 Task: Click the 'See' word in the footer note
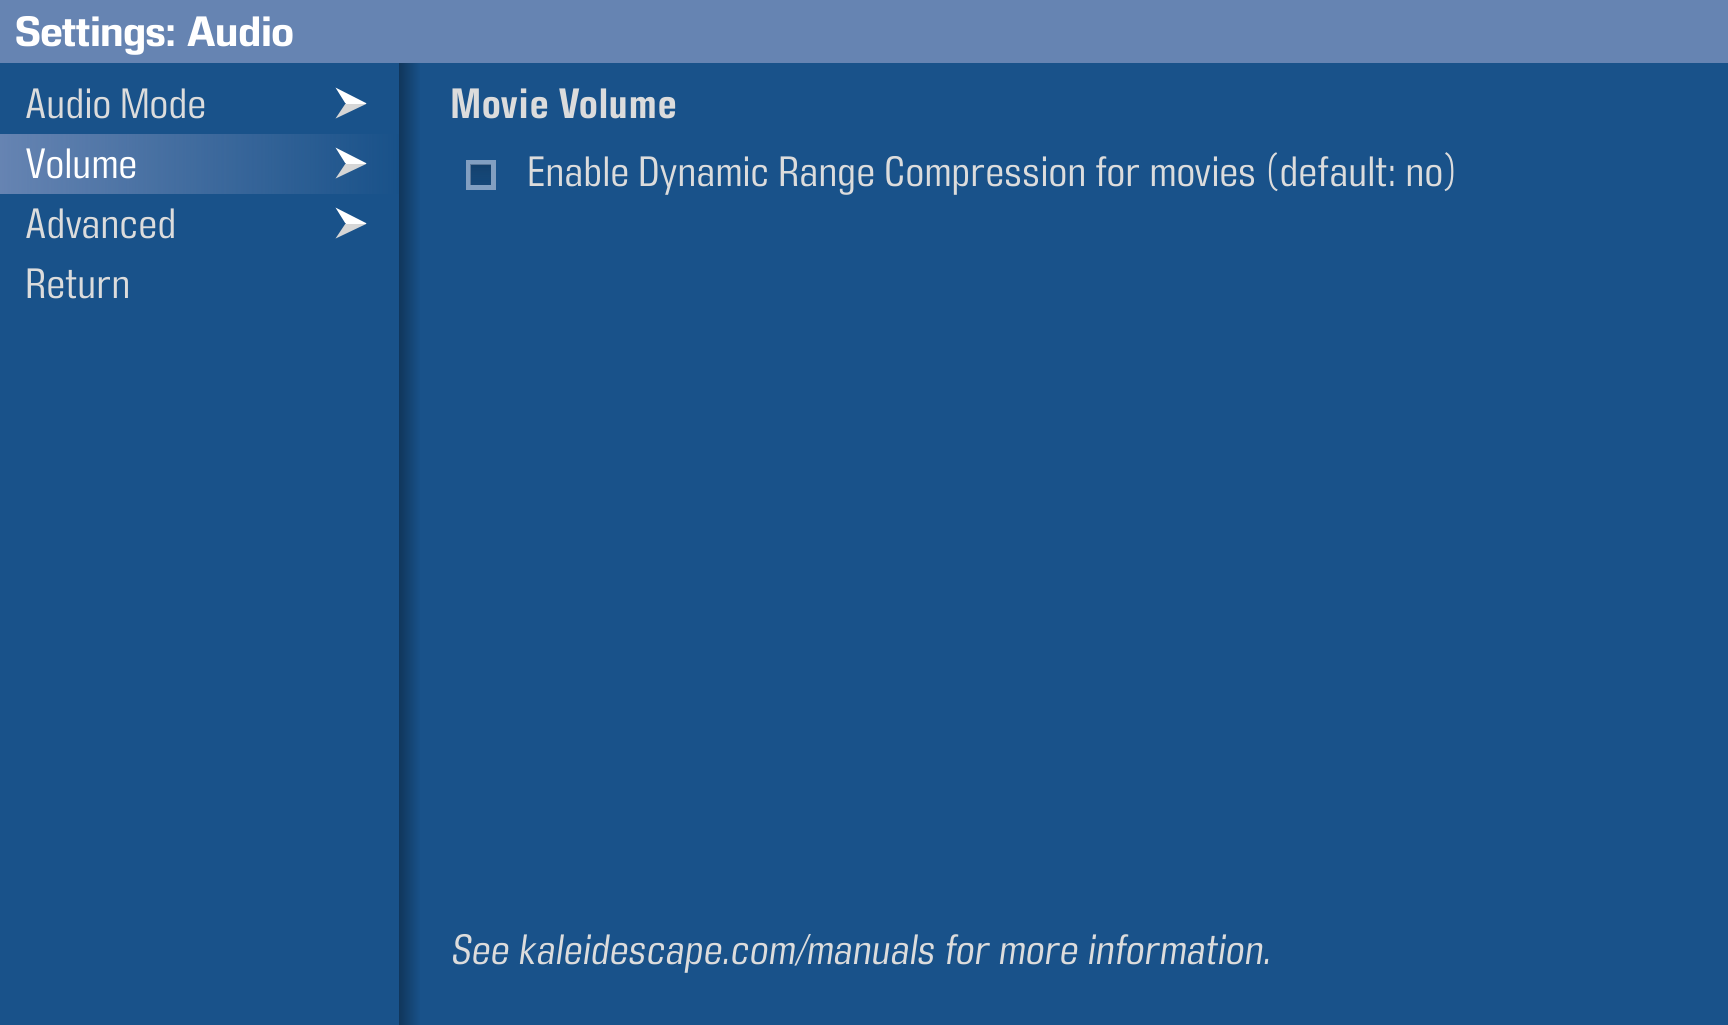(x=481, y=950)
